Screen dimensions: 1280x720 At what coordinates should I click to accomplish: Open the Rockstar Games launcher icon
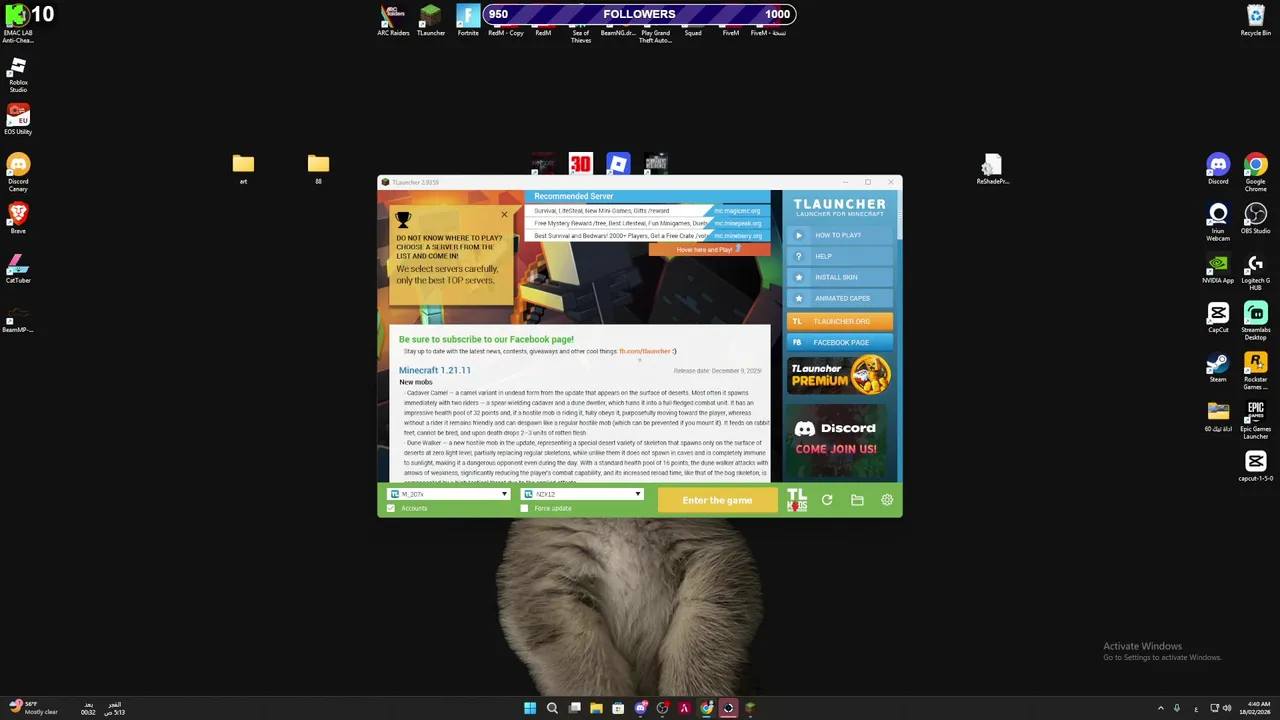click(x=1256, y=371)
